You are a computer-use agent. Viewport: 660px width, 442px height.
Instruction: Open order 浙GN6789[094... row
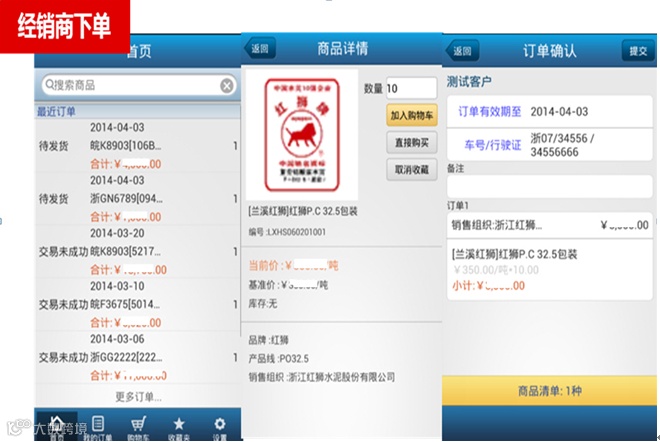pos(138,199)
